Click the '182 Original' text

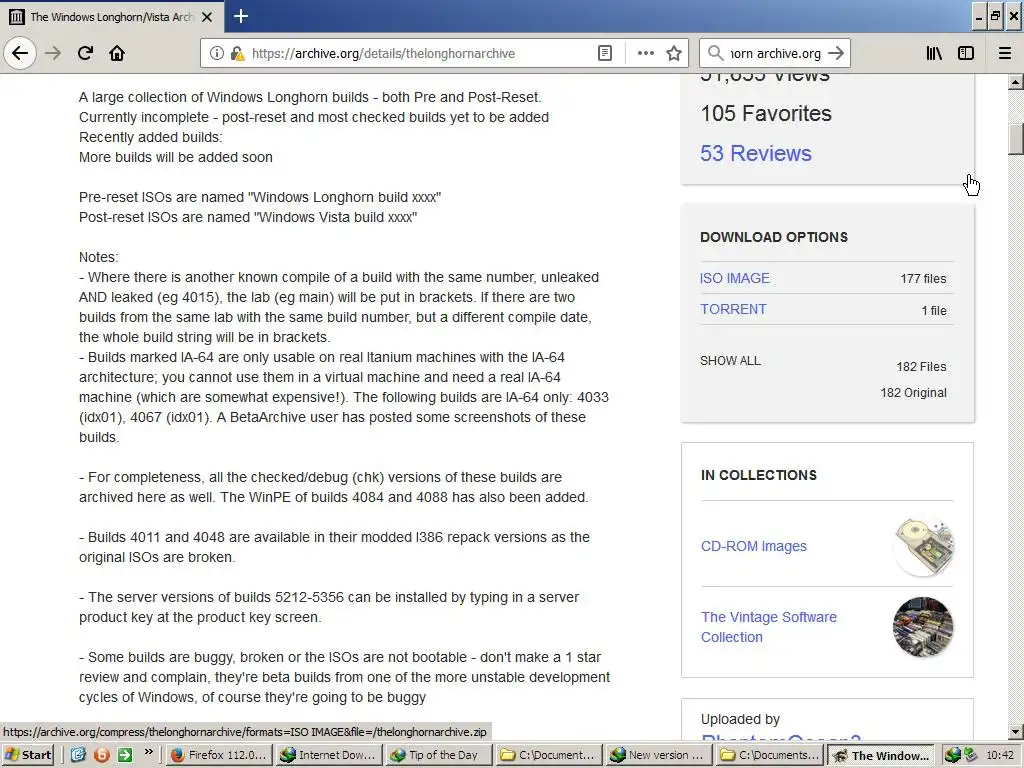tap(913, 392)
